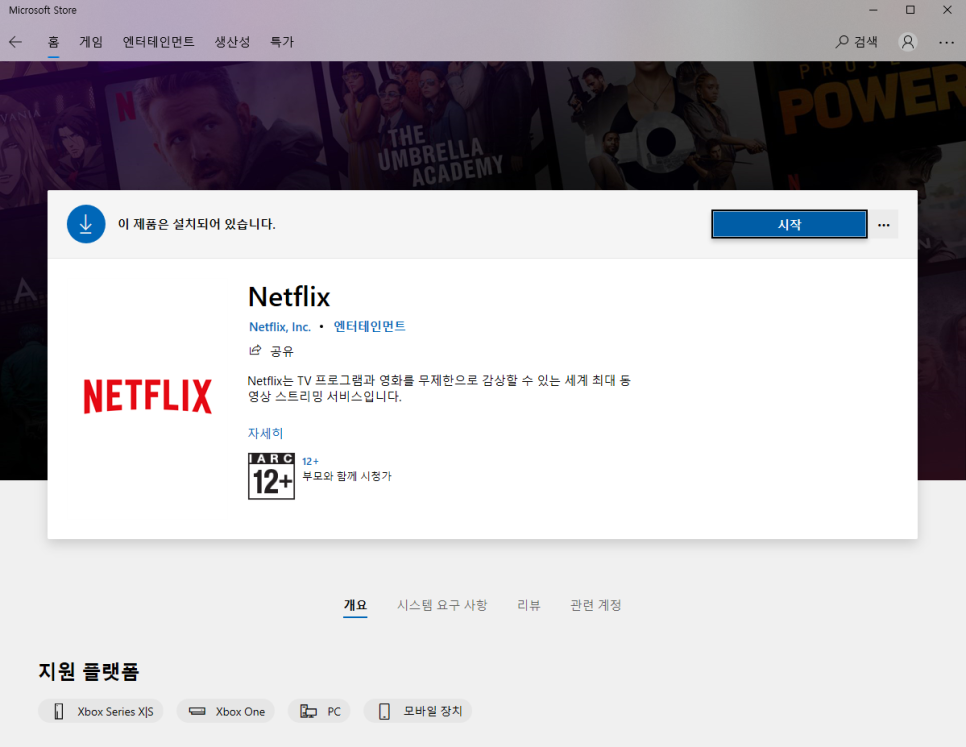Click the 공유 share label
The image size is (966, 747).
tap(282, 352)
